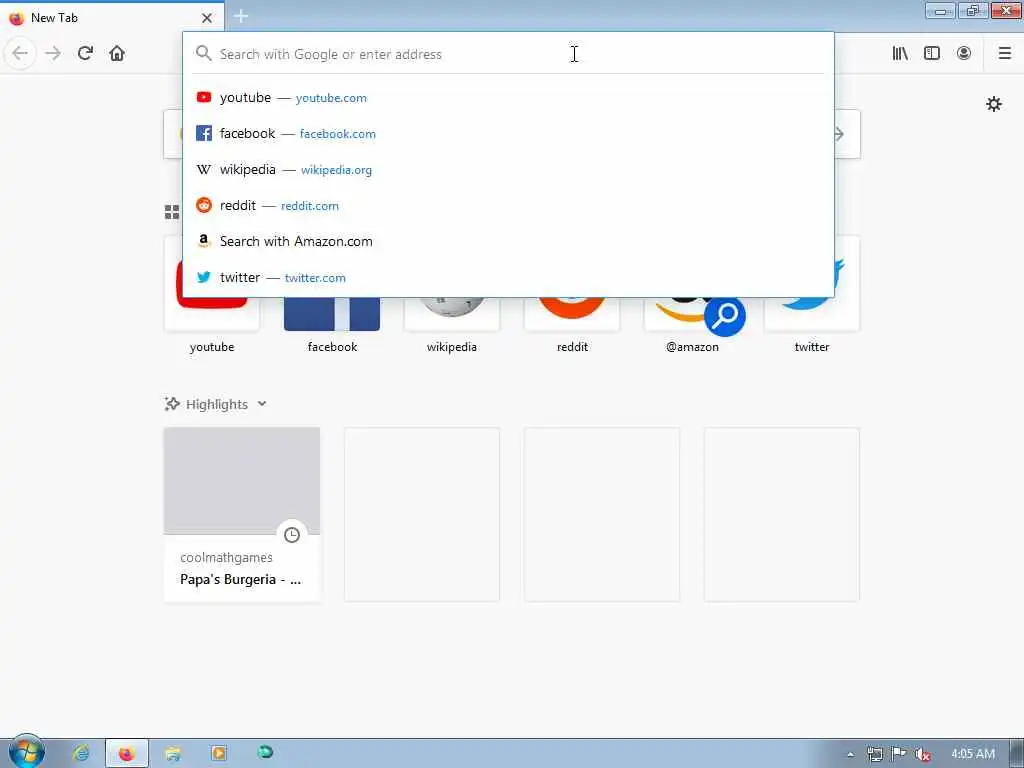
Task: Choose the wikipedia suggestion in dropdown
Action: pos(509,169)
